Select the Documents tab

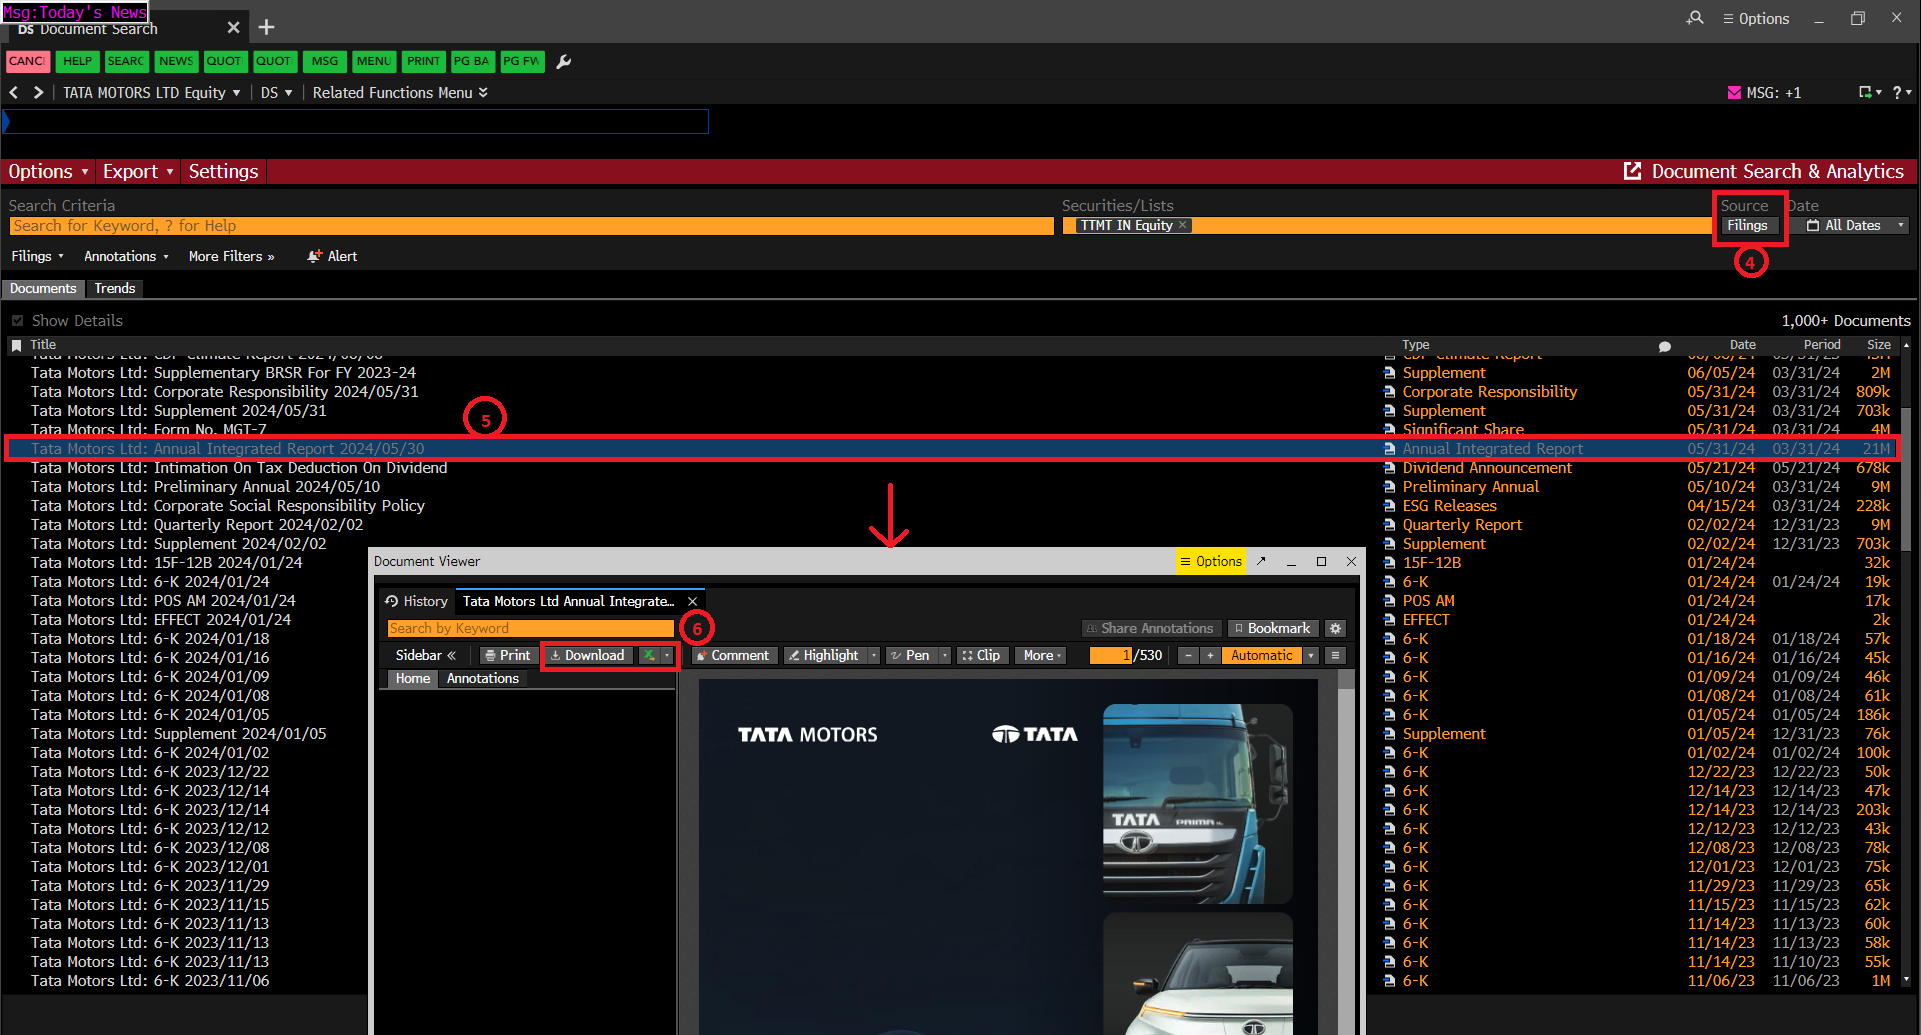pyautogui.click(x=43, y=288)
